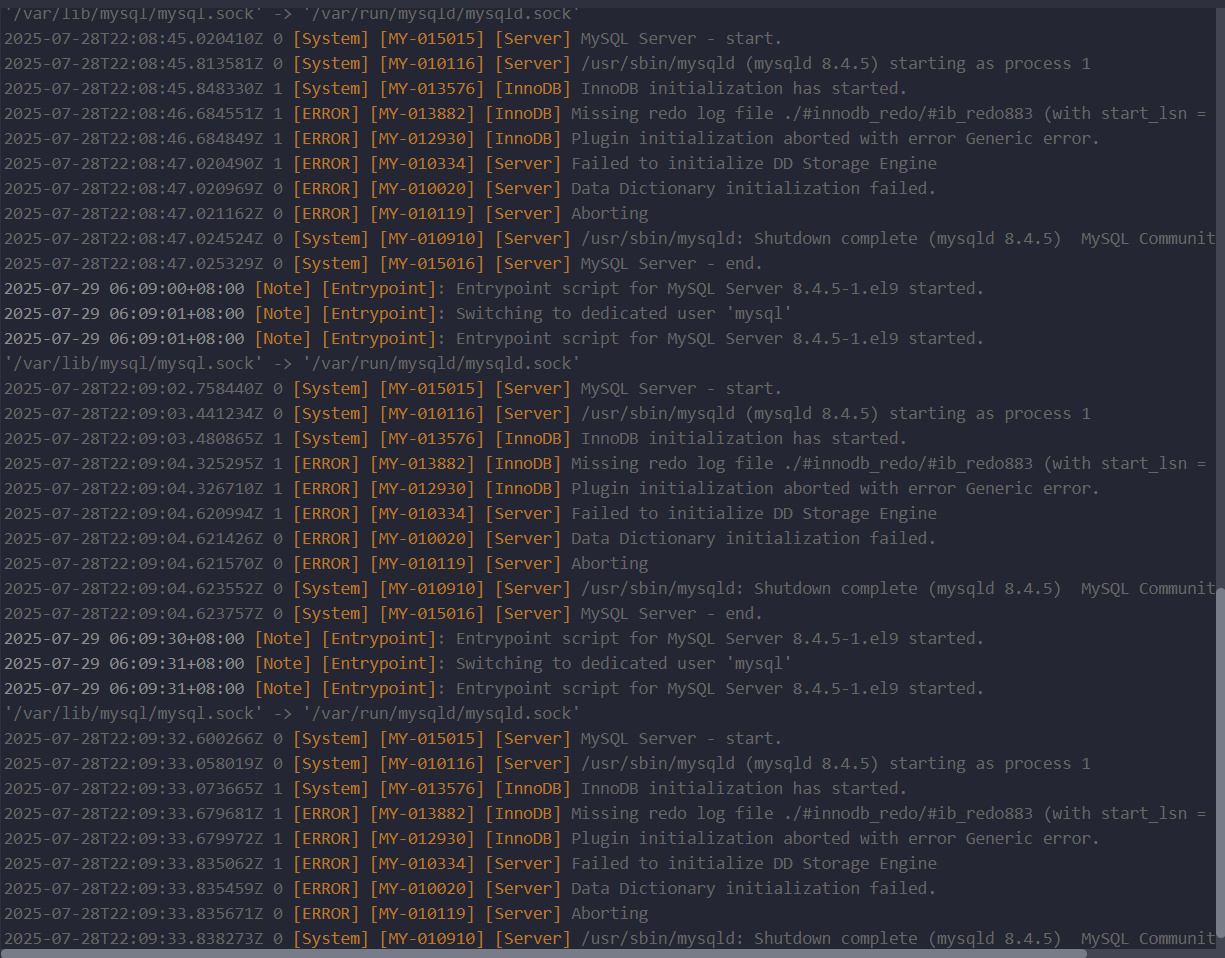Click the Aborting message at 22:09:33.835671Z
Screen dimensions: 1225x958
point(609,913)
